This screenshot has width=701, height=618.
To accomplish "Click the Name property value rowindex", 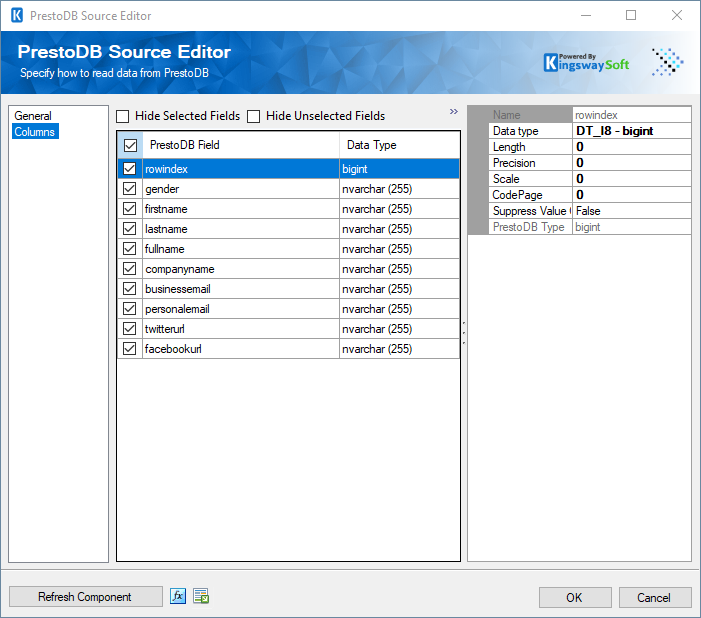I will pyautogui.click(x=631, y=115).
